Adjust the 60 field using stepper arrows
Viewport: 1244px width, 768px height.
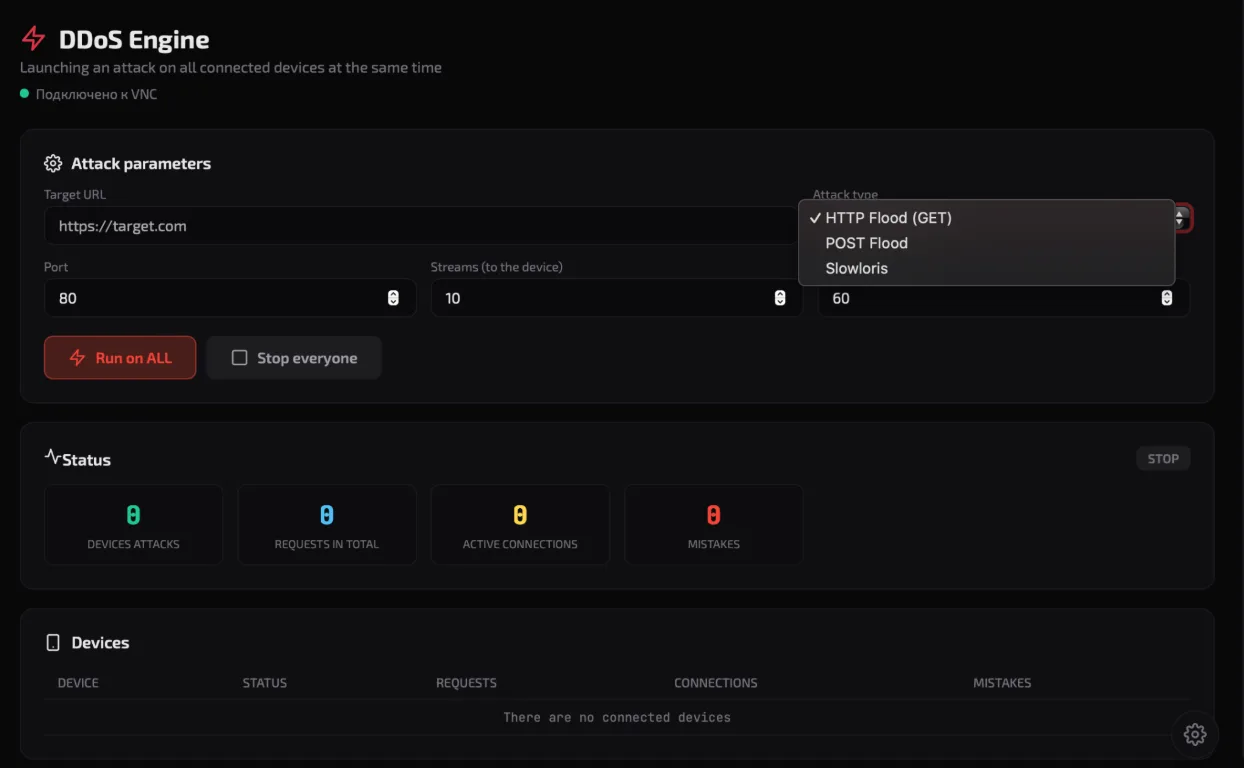coord(1166,298)
